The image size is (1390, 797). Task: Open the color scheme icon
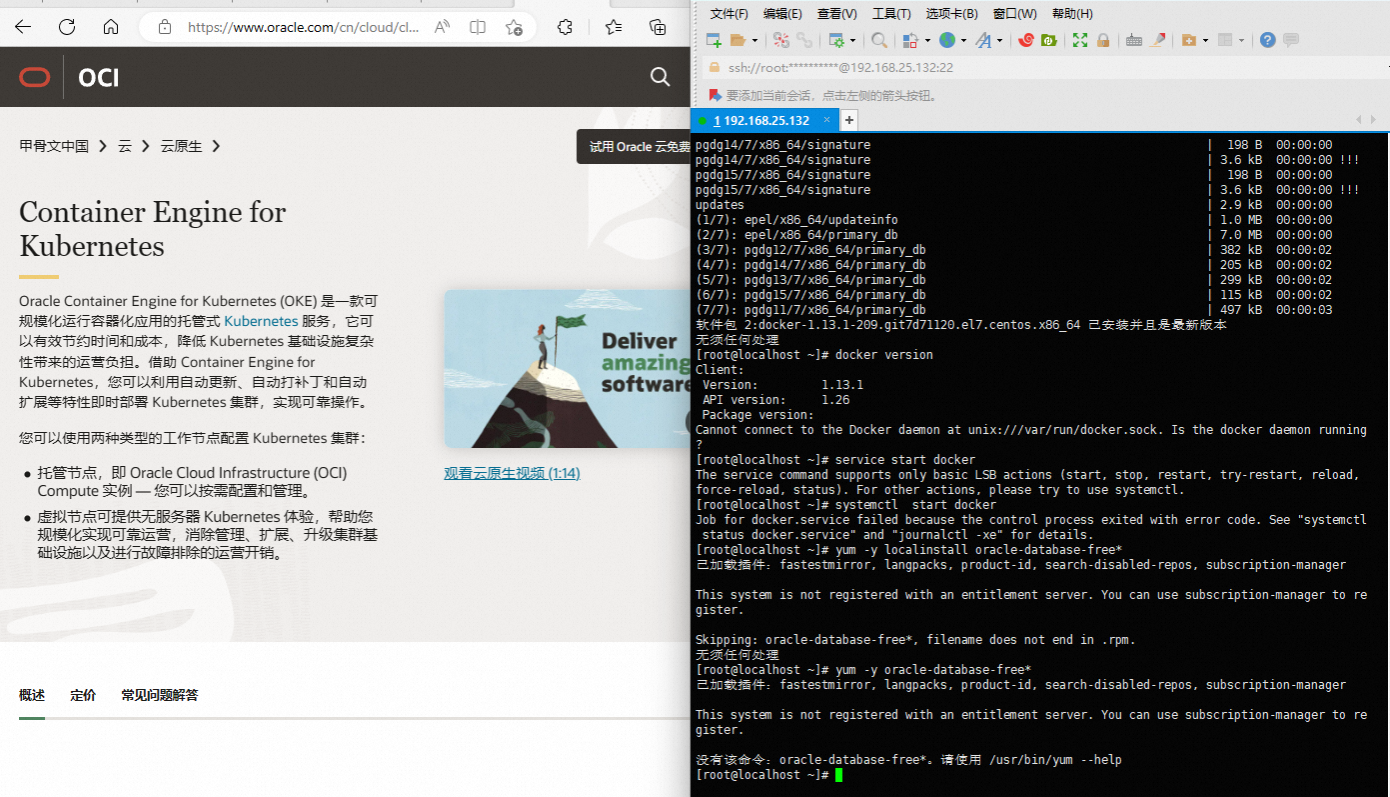click(x=910, y=40)
